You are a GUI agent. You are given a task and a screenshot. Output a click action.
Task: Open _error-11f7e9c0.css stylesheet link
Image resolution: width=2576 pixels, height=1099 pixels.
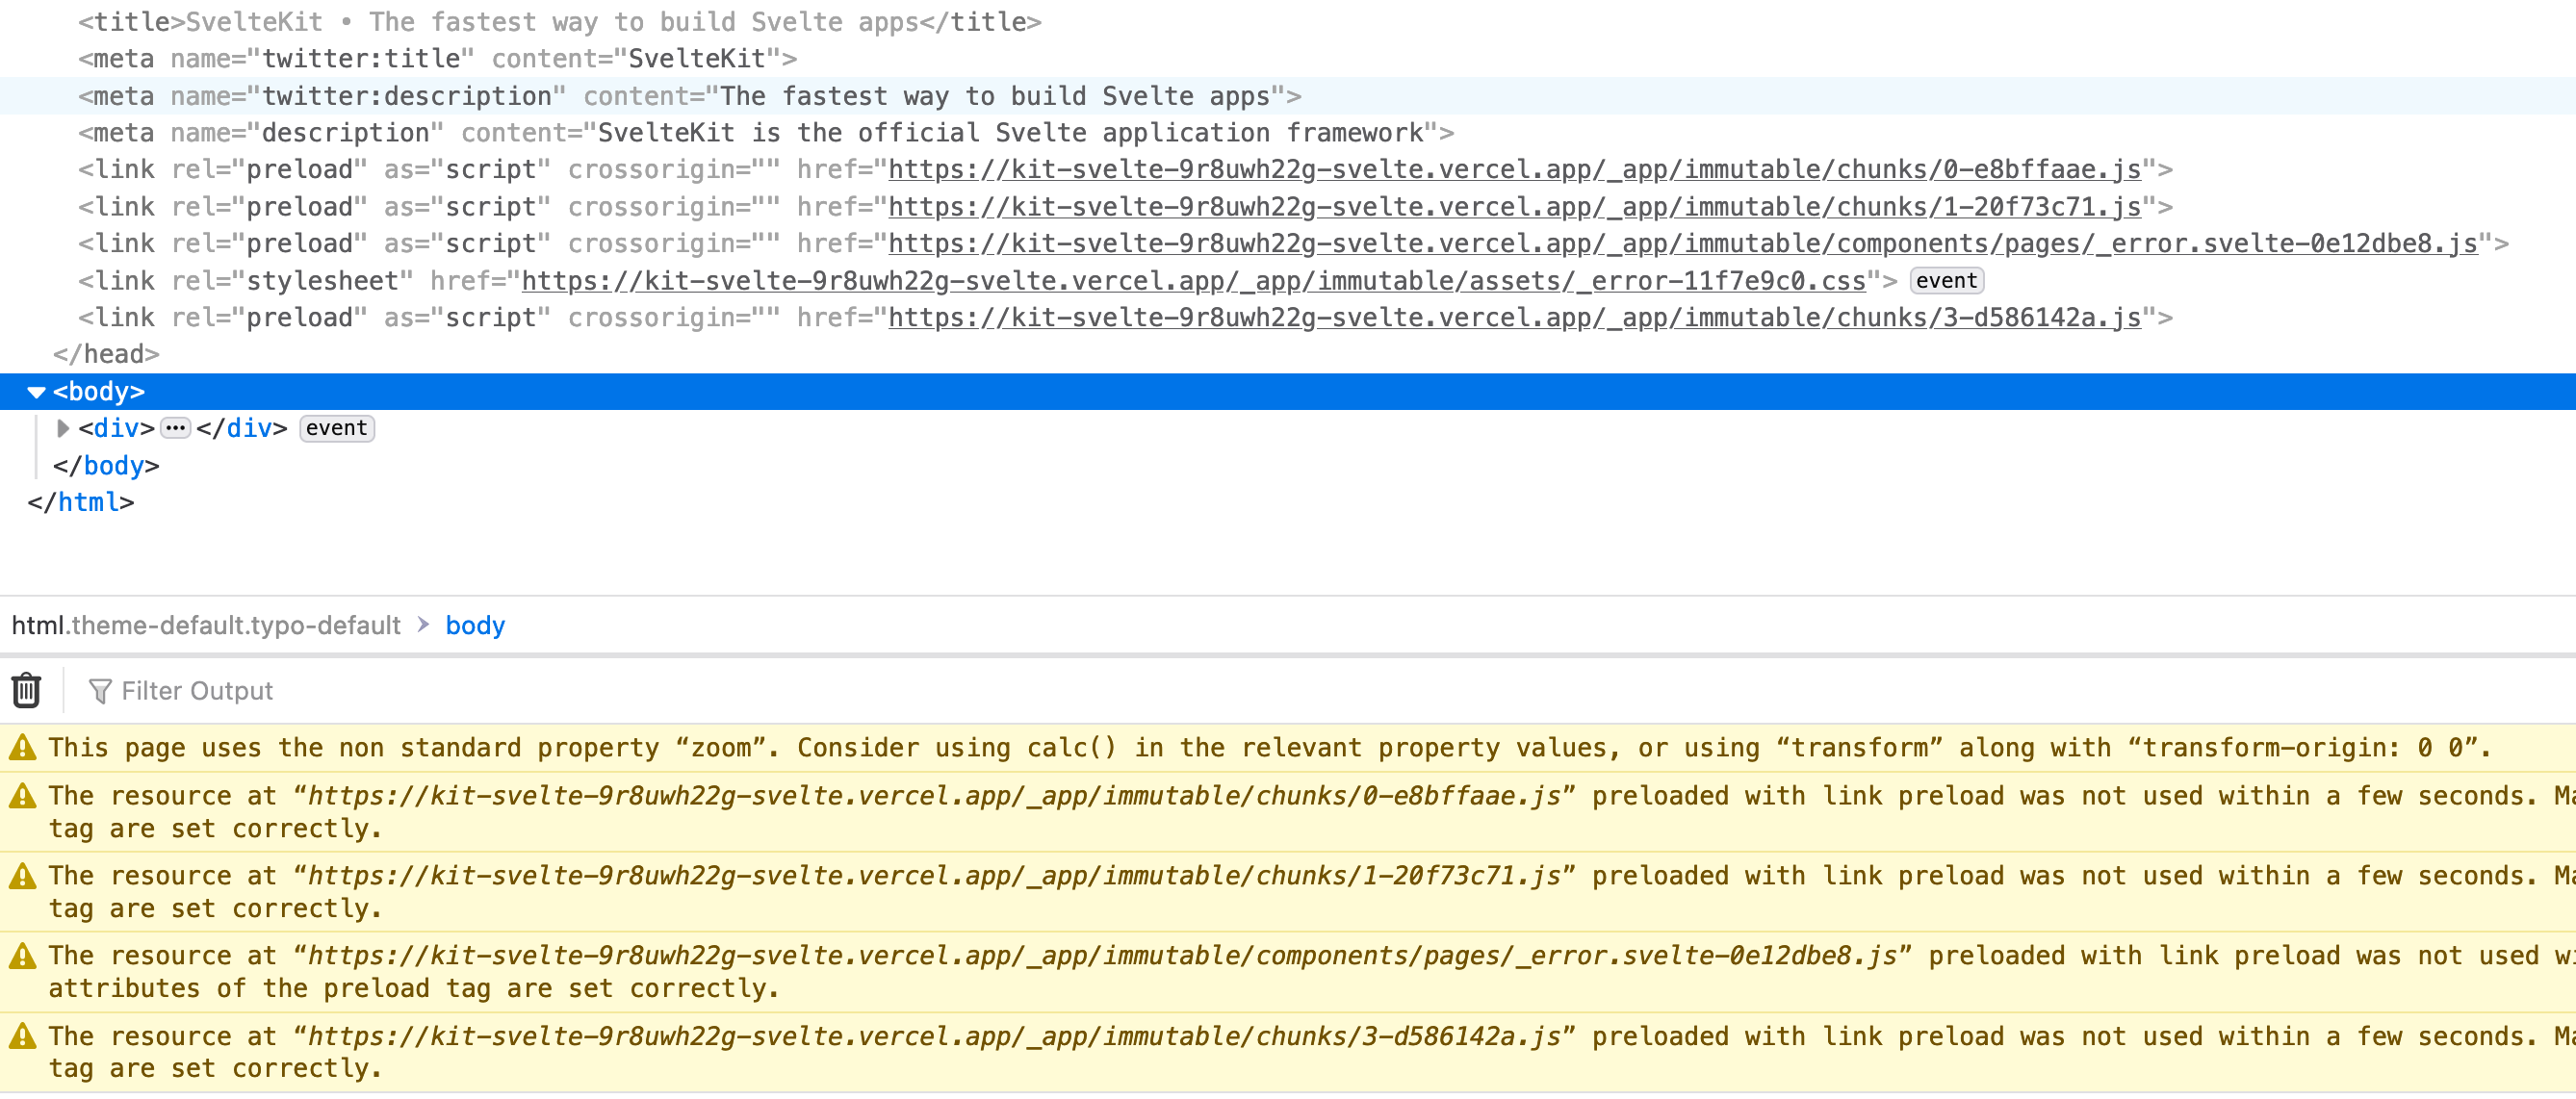(x=1193, y=281)
